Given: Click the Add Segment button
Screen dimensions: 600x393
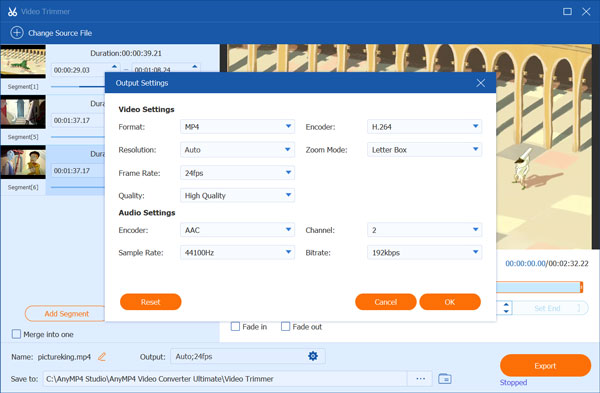Looking at the screenshot, I should pyautogui.click(x=66, y=314).
